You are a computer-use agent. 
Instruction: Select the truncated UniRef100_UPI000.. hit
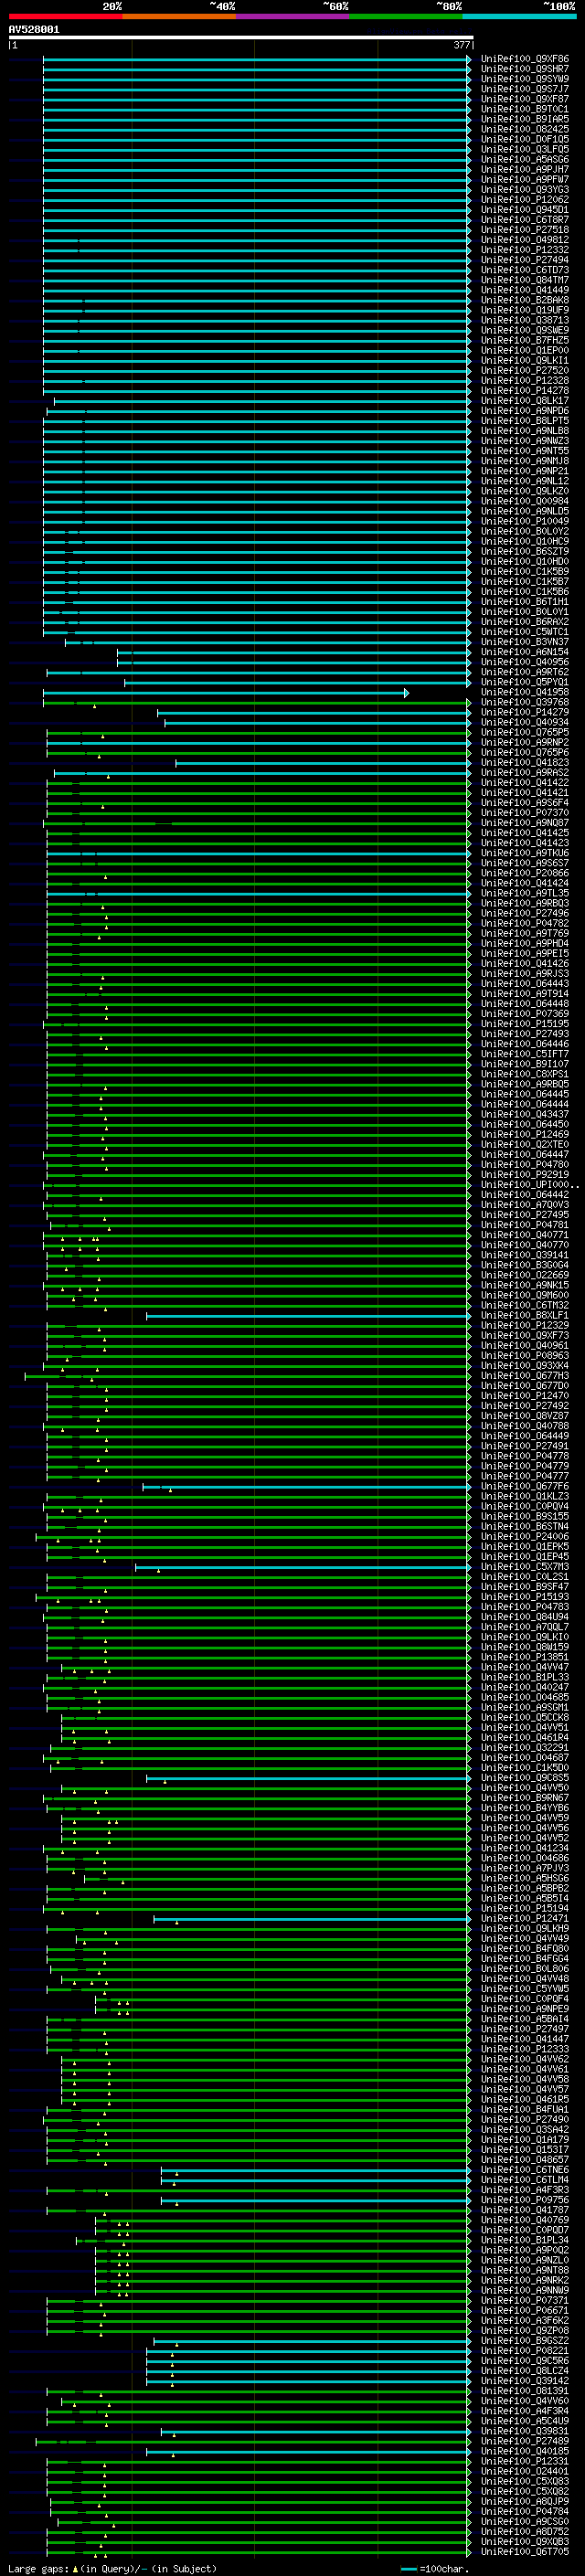[529, 1185]
